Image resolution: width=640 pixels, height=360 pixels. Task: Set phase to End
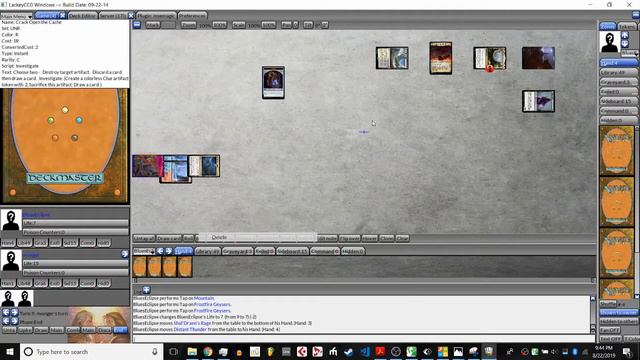click(120, 330)
